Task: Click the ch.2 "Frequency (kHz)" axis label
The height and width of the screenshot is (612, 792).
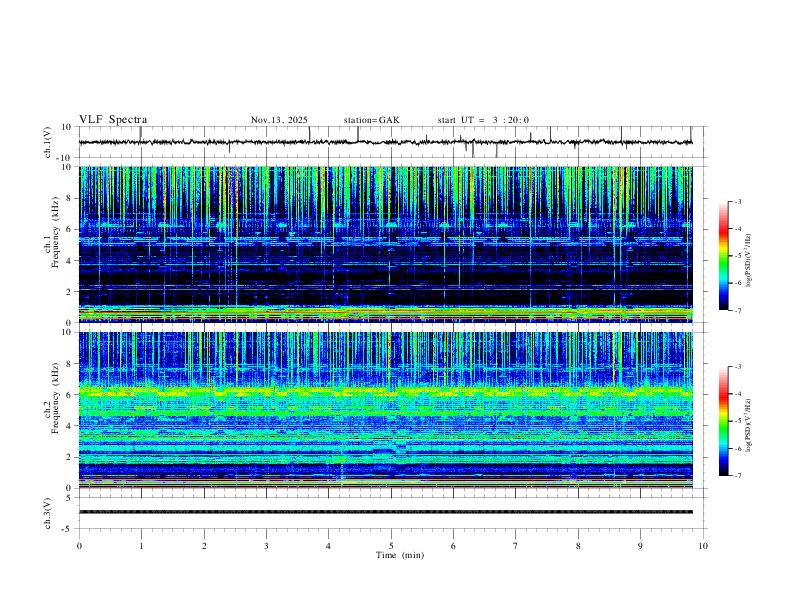Action: (x=55, y=398)
